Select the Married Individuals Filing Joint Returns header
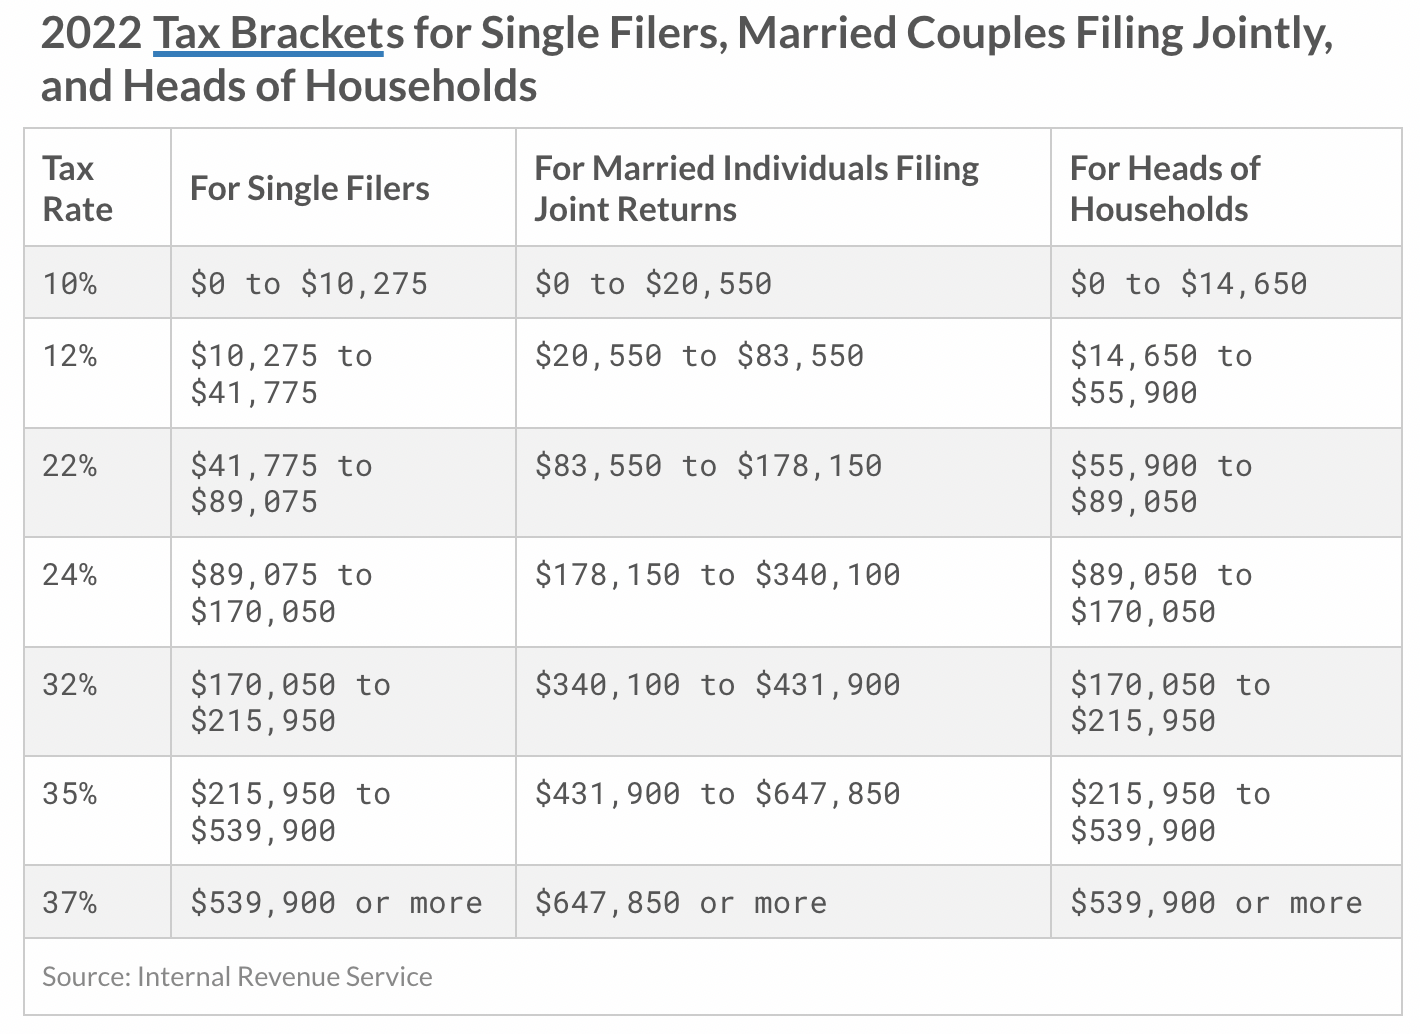 (756, 189)
